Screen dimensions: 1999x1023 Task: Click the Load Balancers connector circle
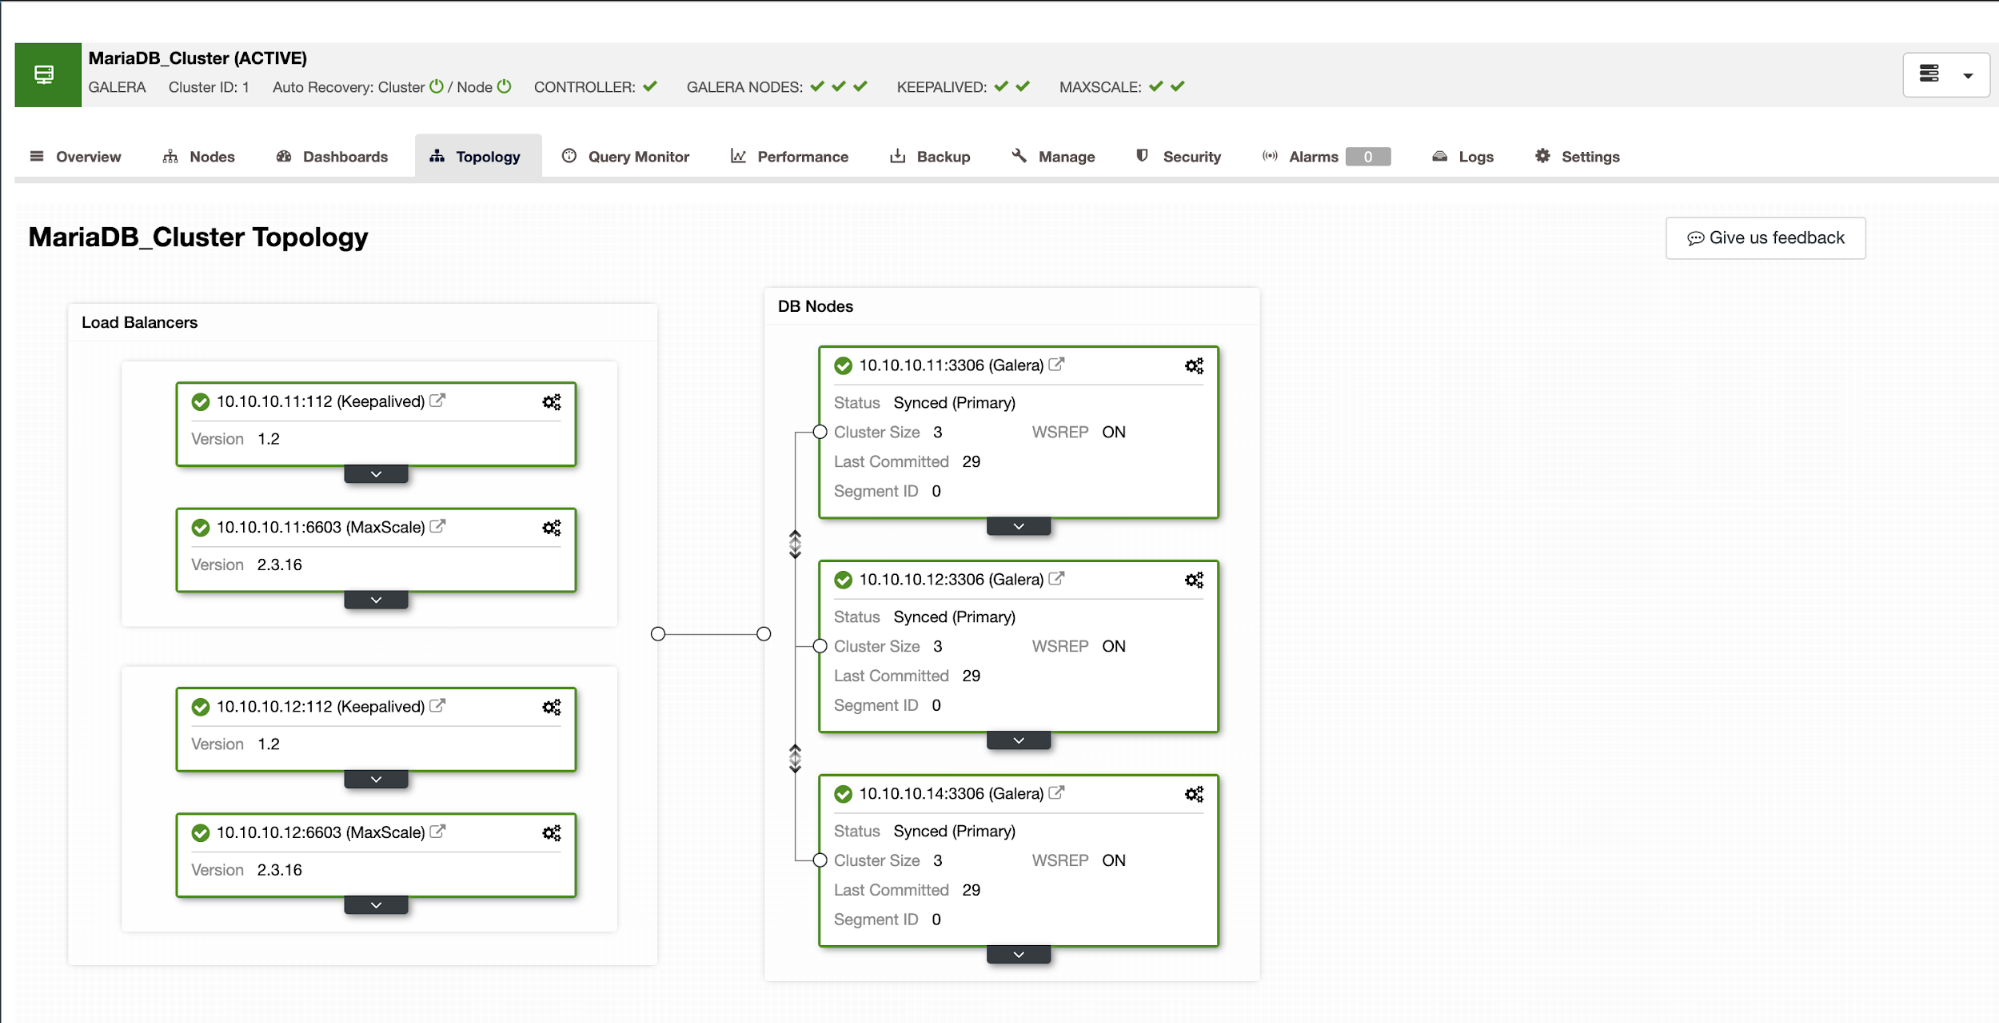point(658,634)
